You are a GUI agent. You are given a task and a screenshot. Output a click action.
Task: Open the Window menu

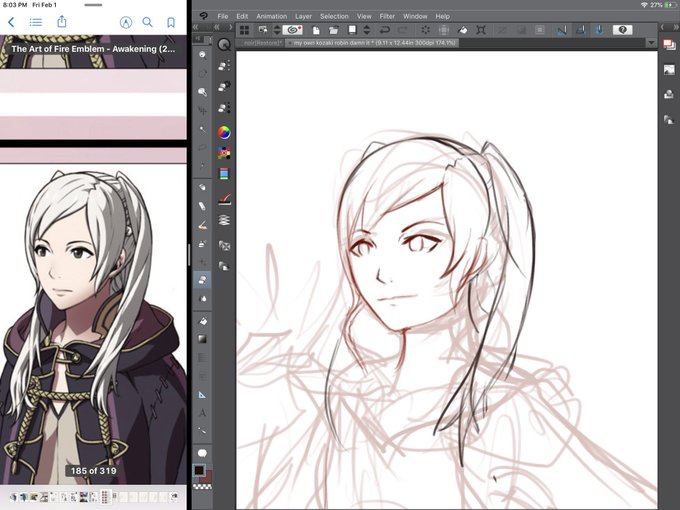[415, 16]
